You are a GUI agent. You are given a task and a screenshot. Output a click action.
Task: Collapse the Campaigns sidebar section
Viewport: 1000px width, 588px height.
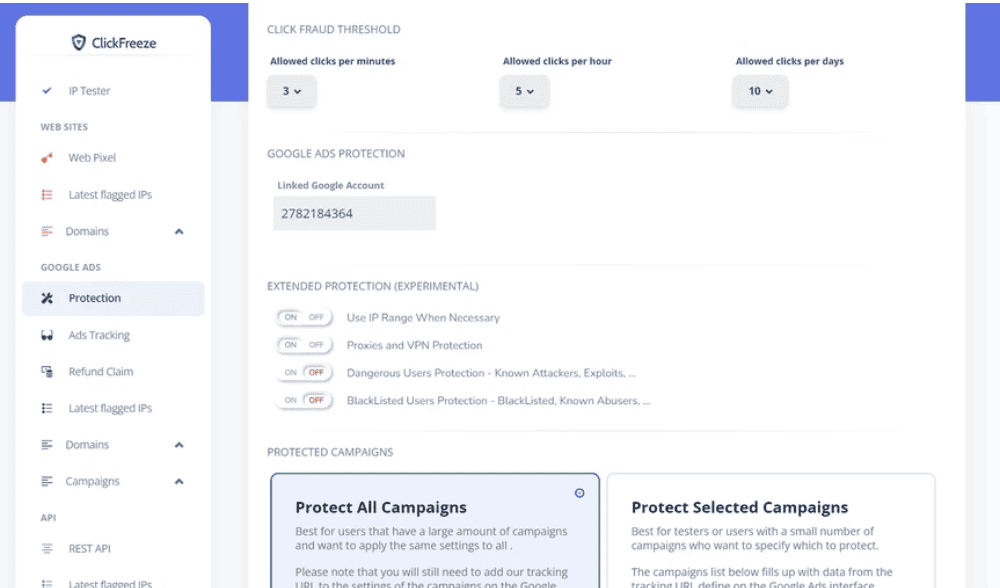point(179,481)
